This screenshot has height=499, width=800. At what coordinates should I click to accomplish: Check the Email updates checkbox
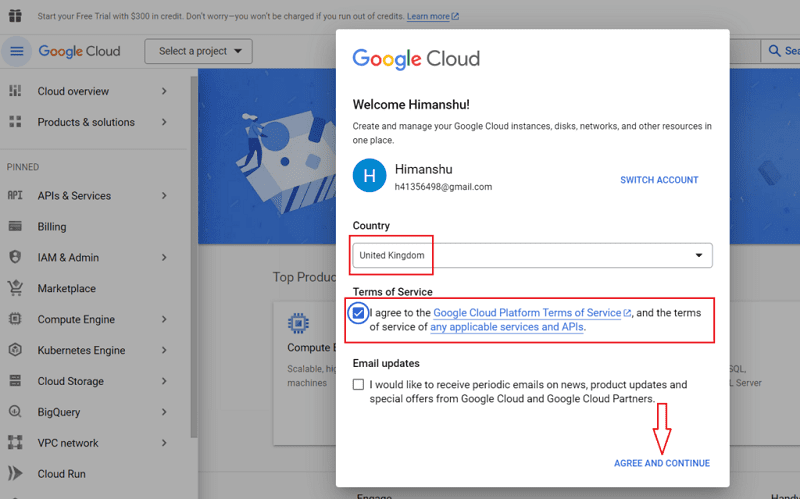(358, 384)
